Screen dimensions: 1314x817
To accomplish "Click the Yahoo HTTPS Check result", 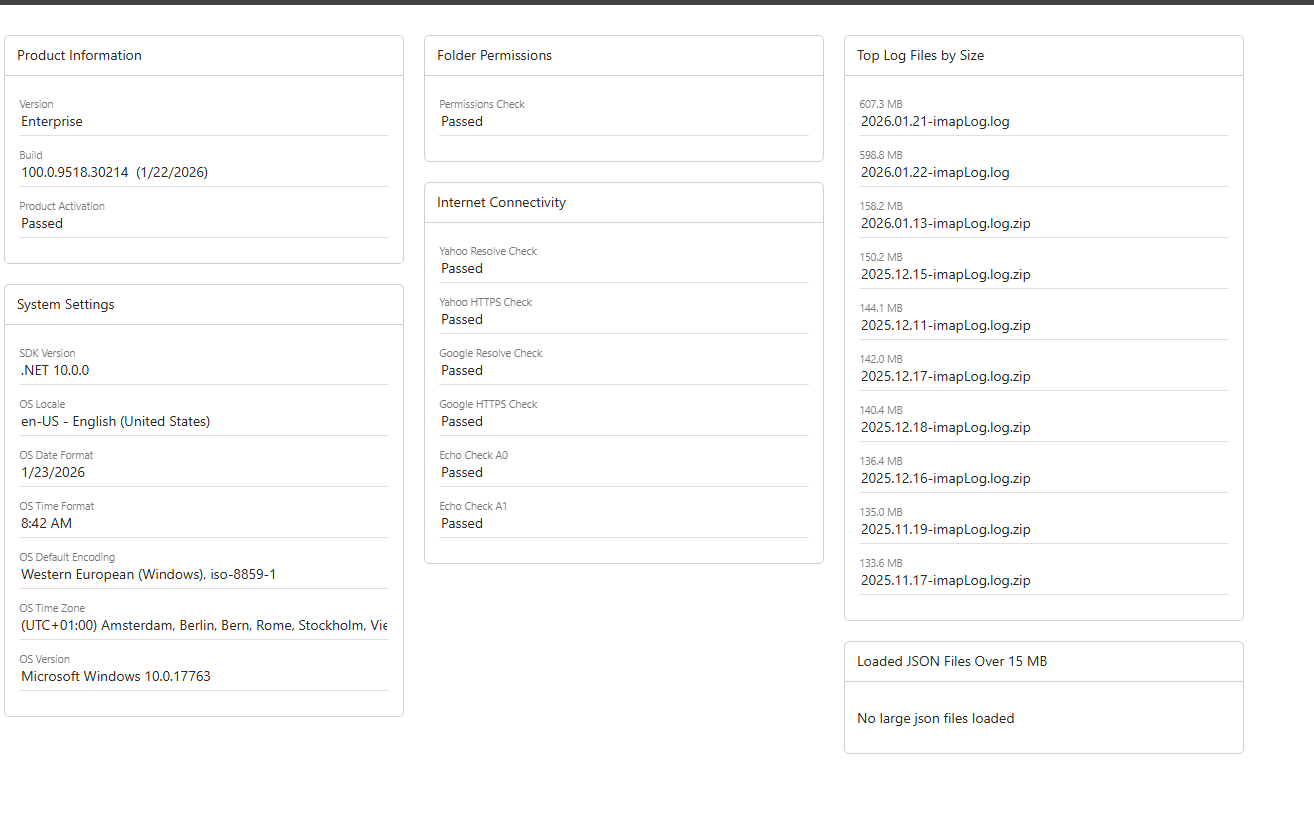I will 462,320.
